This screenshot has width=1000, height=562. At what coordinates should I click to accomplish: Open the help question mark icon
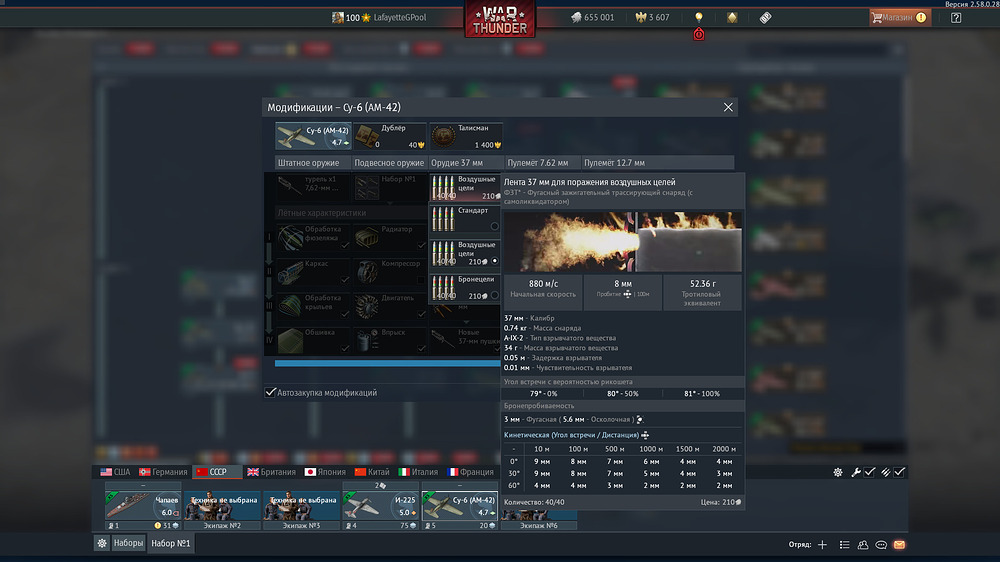[956, 17]
